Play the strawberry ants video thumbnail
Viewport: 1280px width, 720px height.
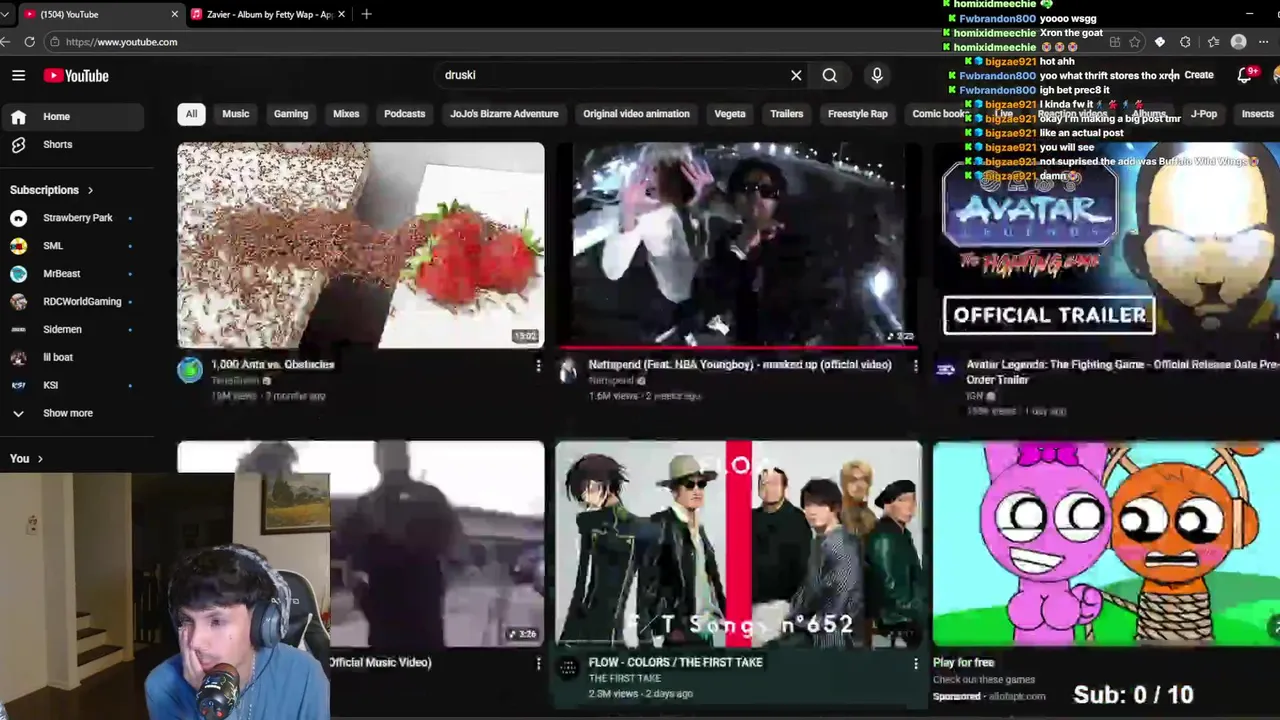click(x=361, y=245)
